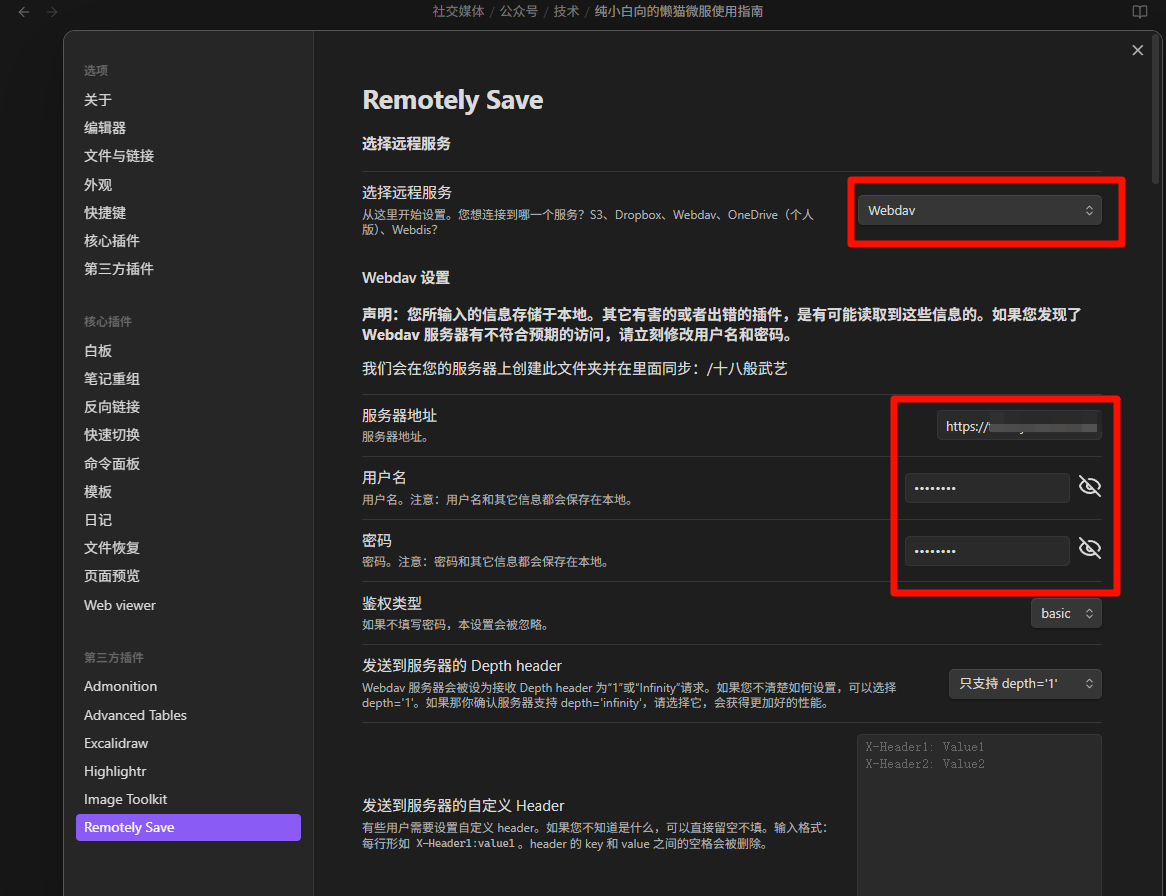Viewport: 1166px width, 896px height.
Task: Click the forward navigation arrow icon
Action: point(51,12)
